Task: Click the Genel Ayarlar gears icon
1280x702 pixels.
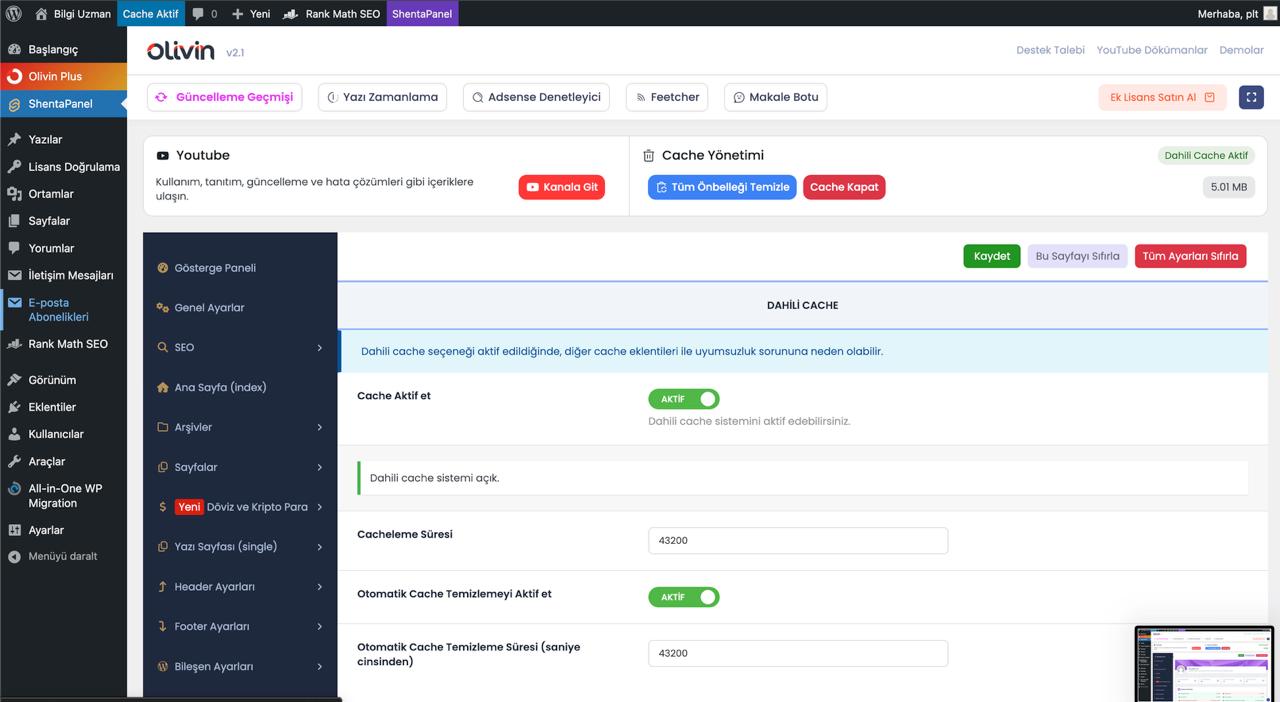Action: coord(163,308)
